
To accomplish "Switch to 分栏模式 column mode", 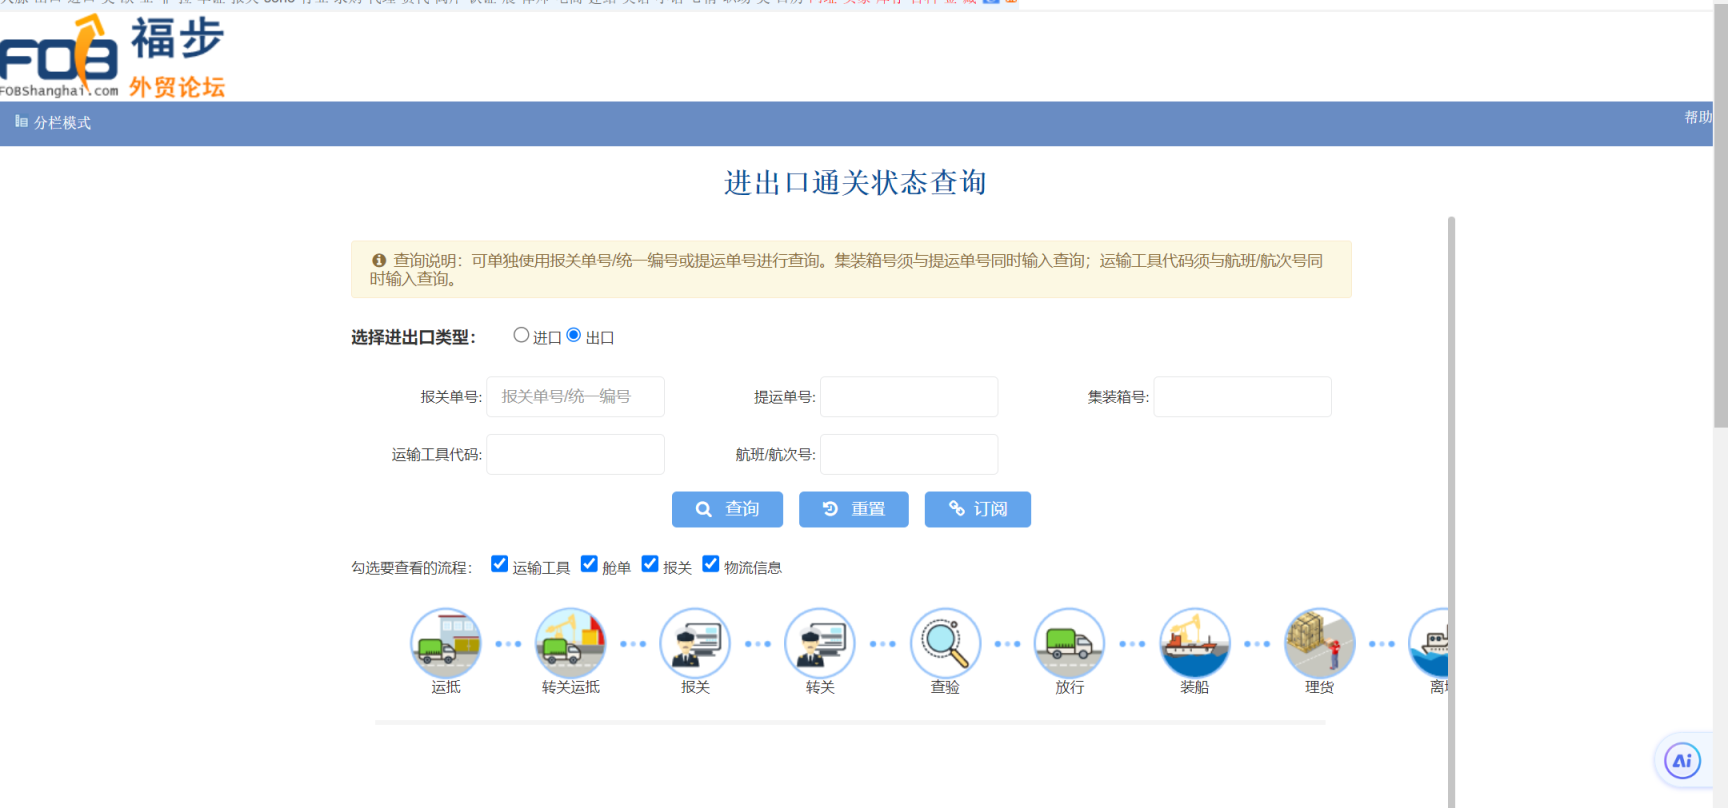I will 53,122.
